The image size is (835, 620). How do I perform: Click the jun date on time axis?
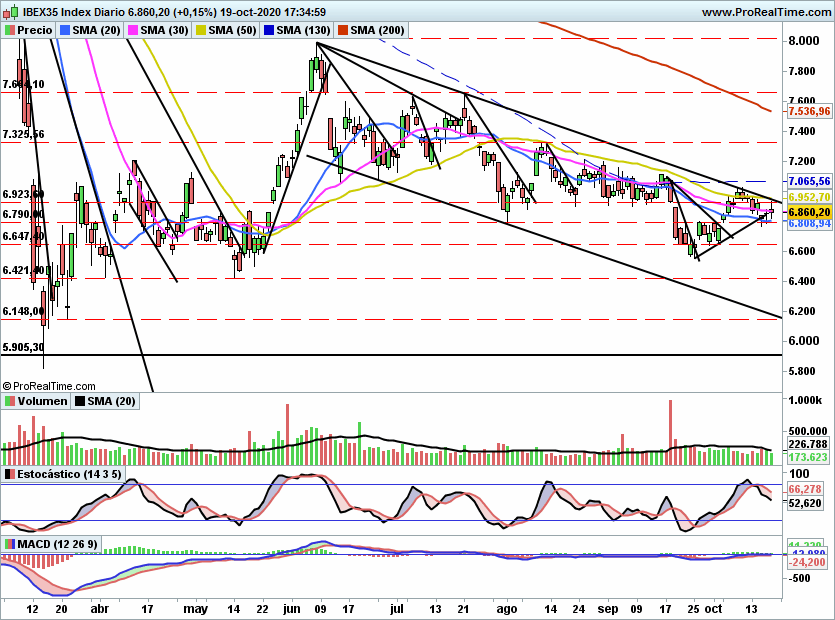coord(292,609)
